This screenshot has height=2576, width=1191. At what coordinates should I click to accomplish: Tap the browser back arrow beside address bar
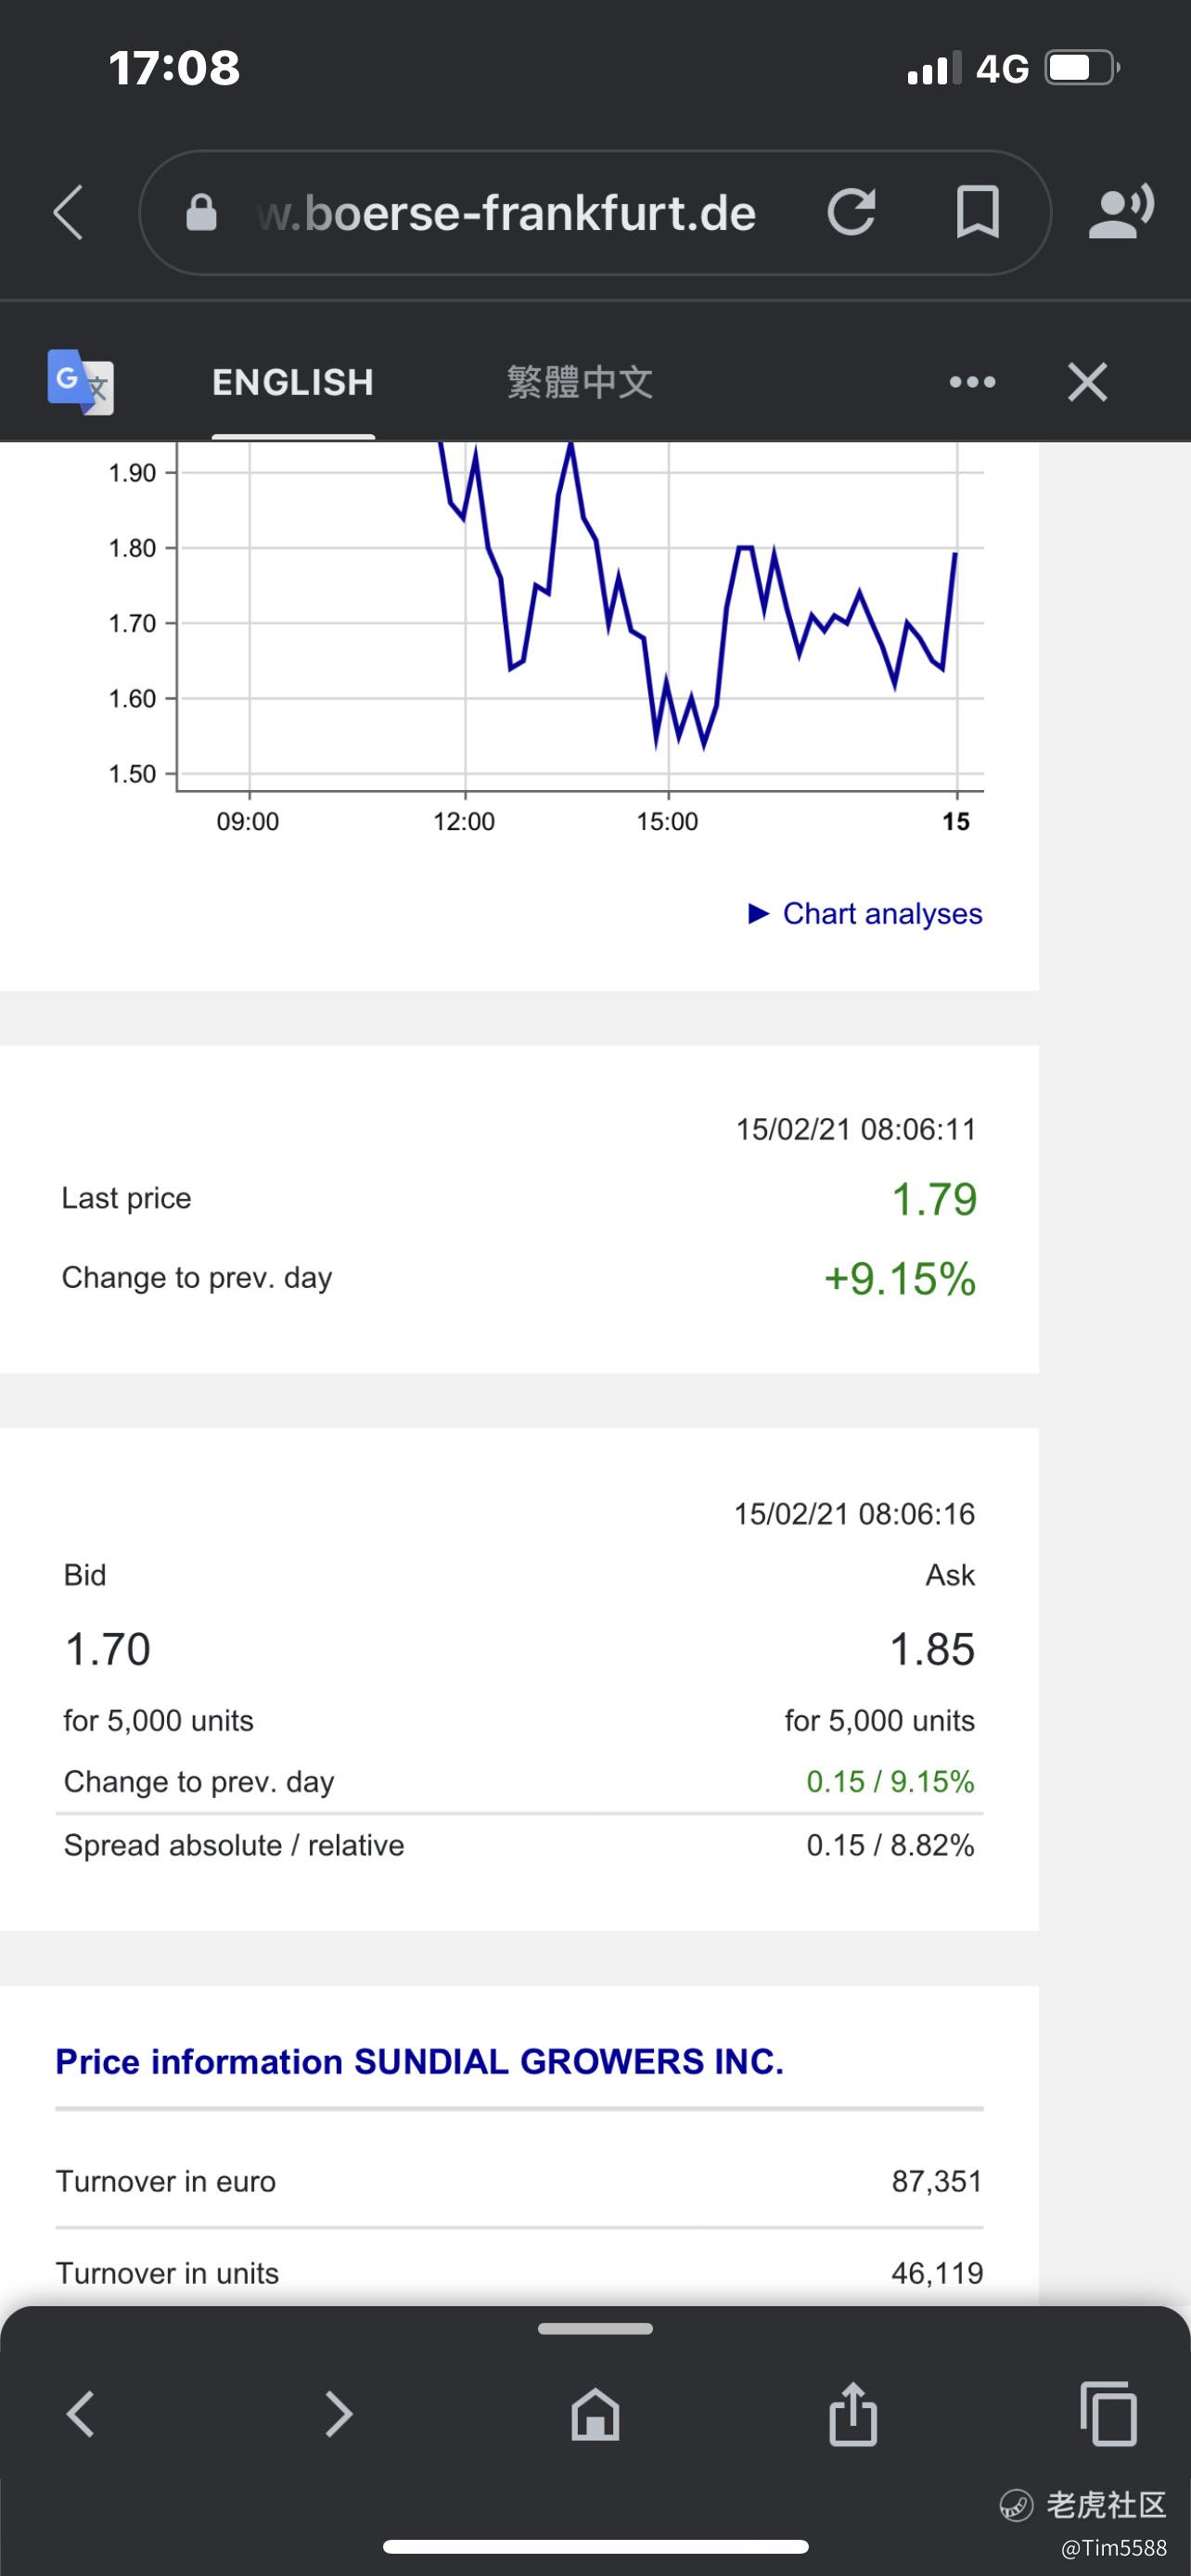[x=68, y=212]
